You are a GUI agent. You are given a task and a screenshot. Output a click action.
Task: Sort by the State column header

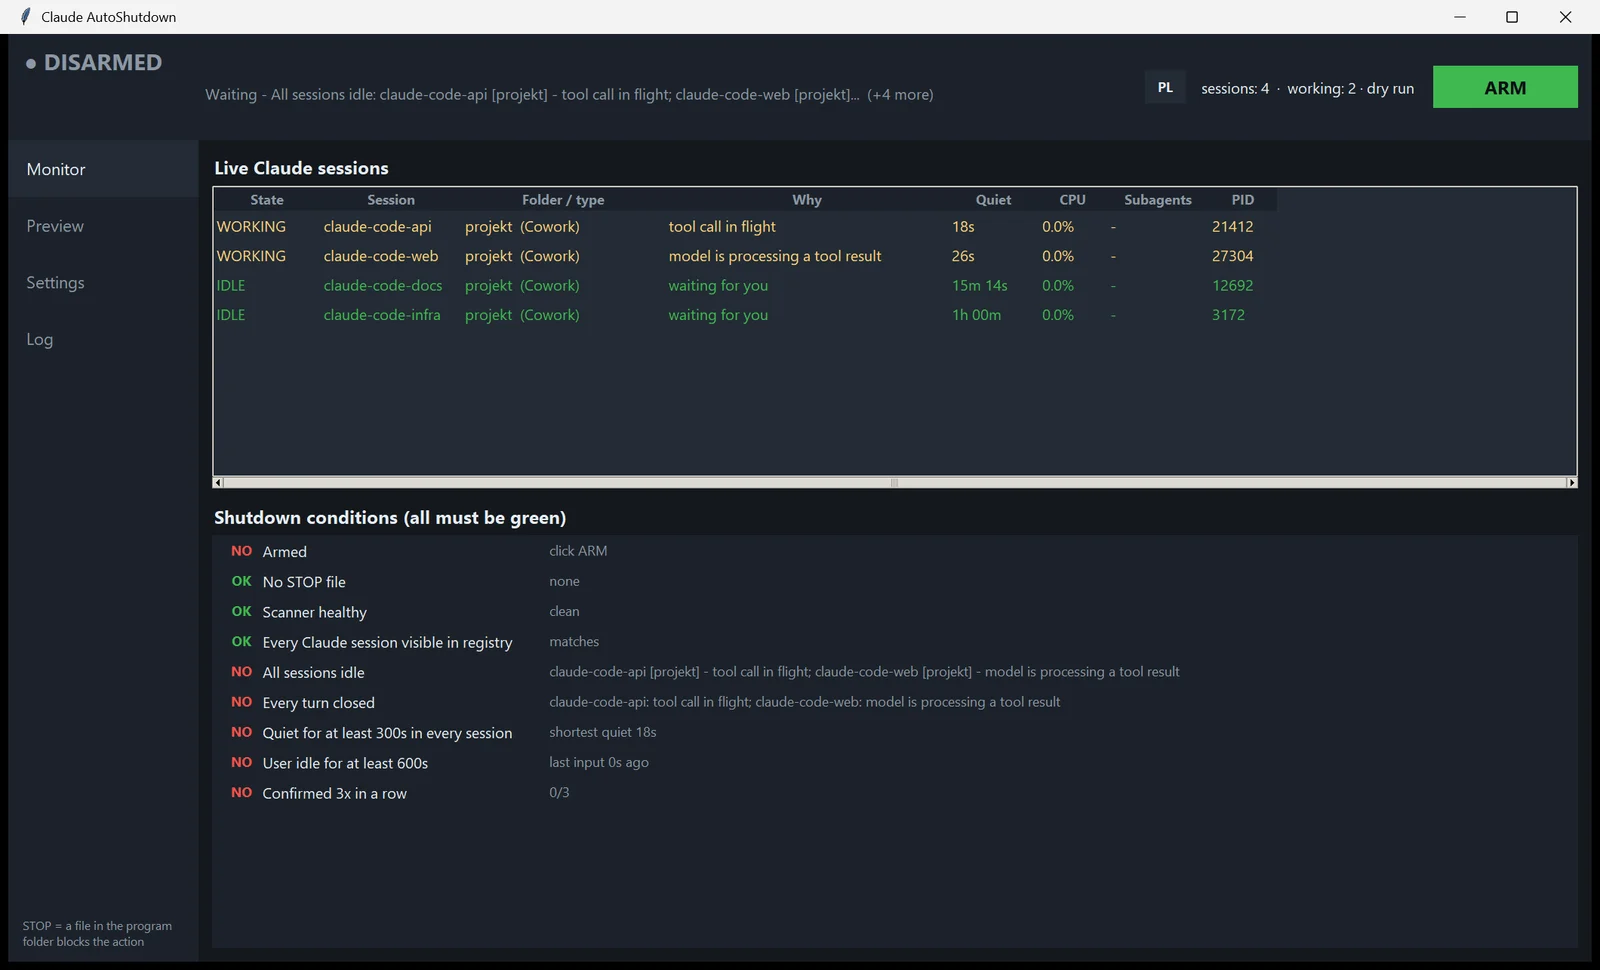tap(267, 200)
